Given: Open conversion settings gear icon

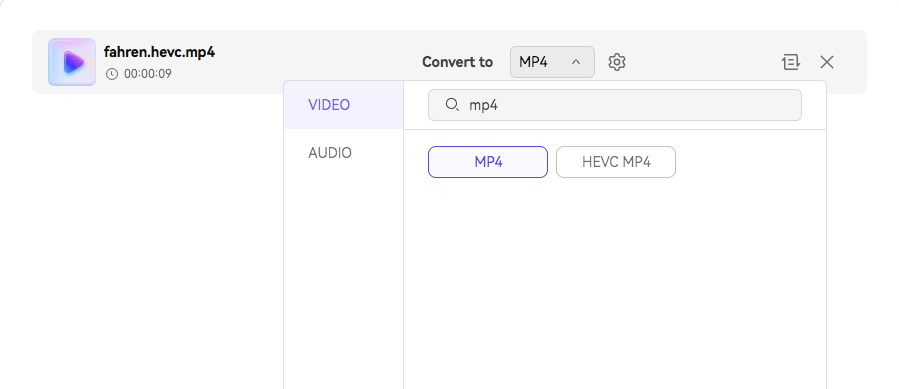Looking at the screenshot, I should point(616,62).
